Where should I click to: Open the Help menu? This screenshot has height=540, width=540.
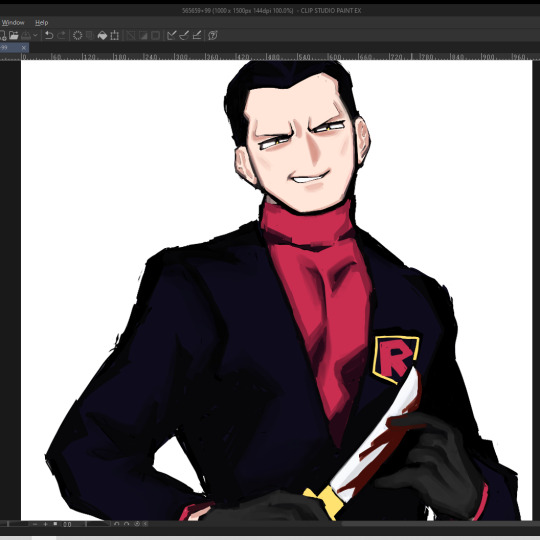42,23
